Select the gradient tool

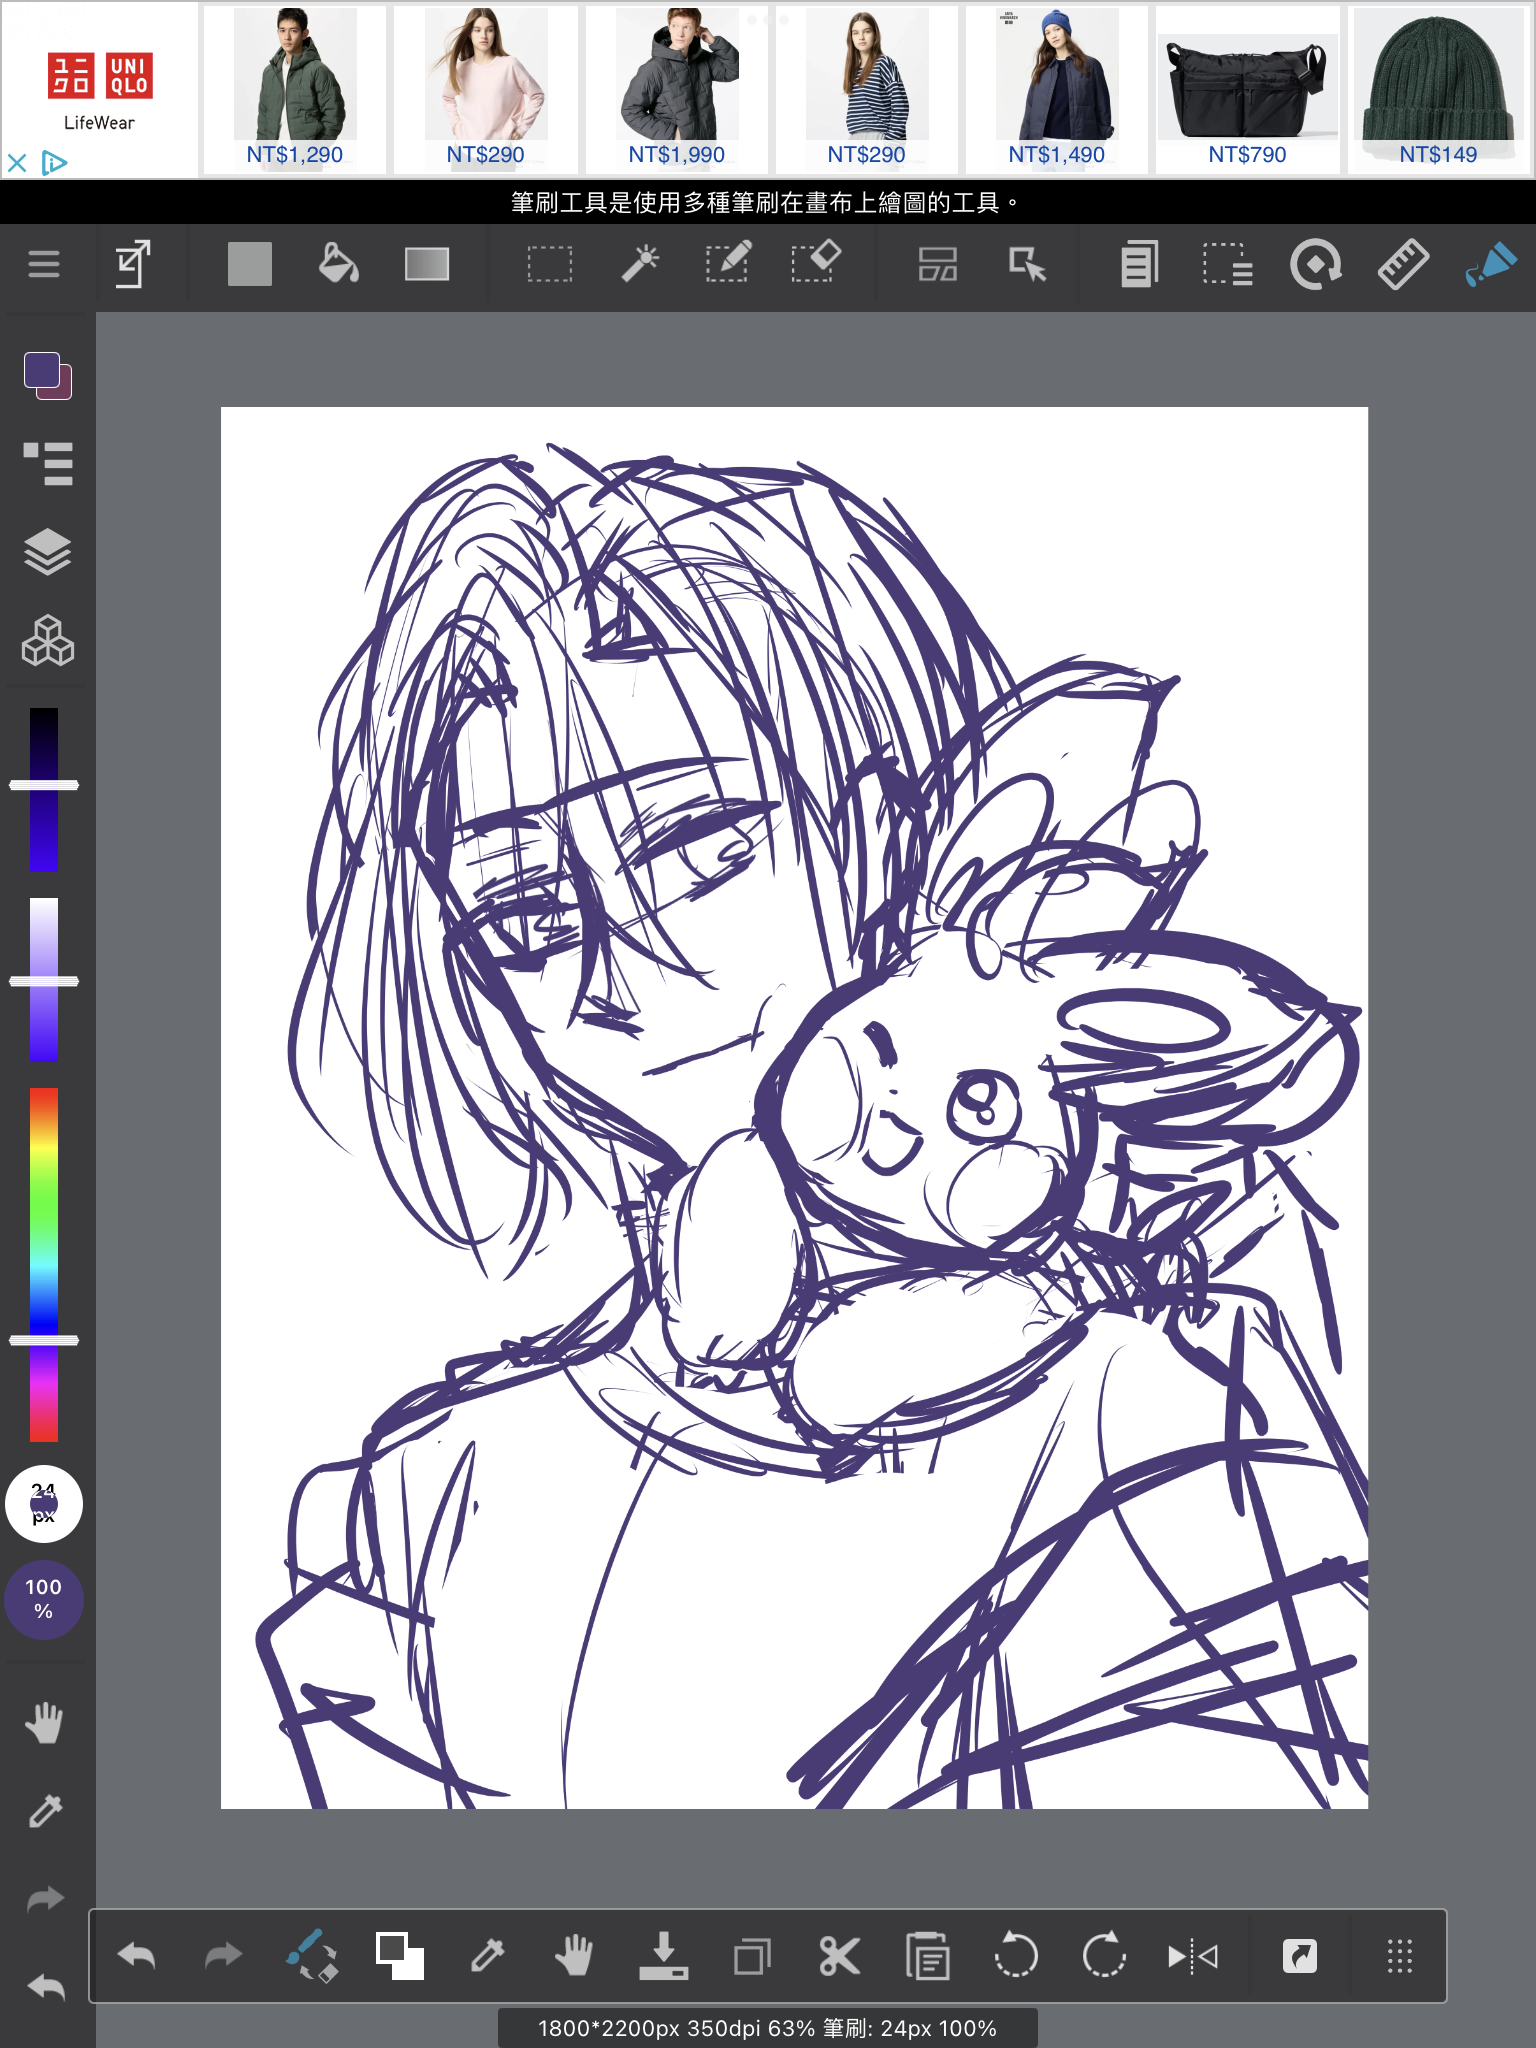pos(427,264)
